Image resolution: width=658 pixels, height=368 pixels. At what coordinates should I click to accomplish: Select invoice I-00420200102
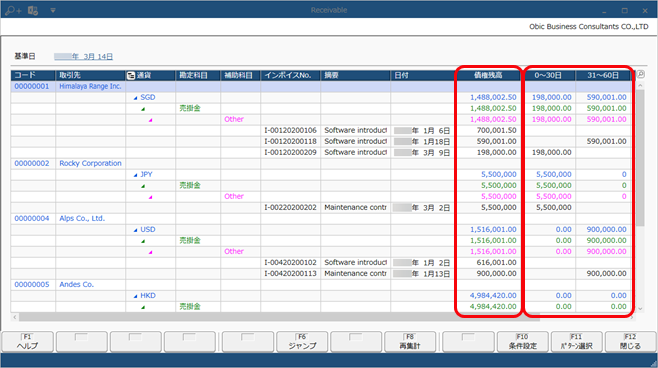click(x=290, y=263)
